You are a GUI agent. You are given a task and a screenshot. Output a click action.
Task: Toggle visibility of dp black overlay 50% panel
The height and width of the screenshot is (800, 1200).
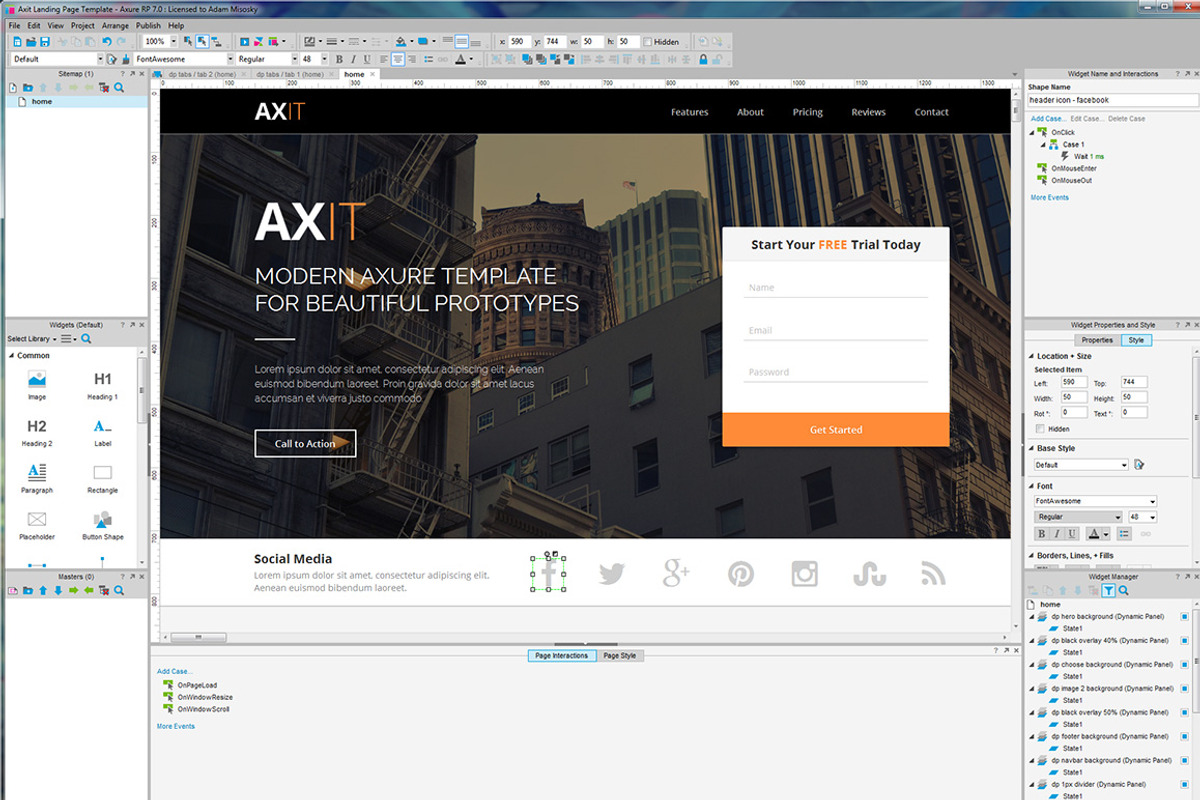[x=1184, y=713]
